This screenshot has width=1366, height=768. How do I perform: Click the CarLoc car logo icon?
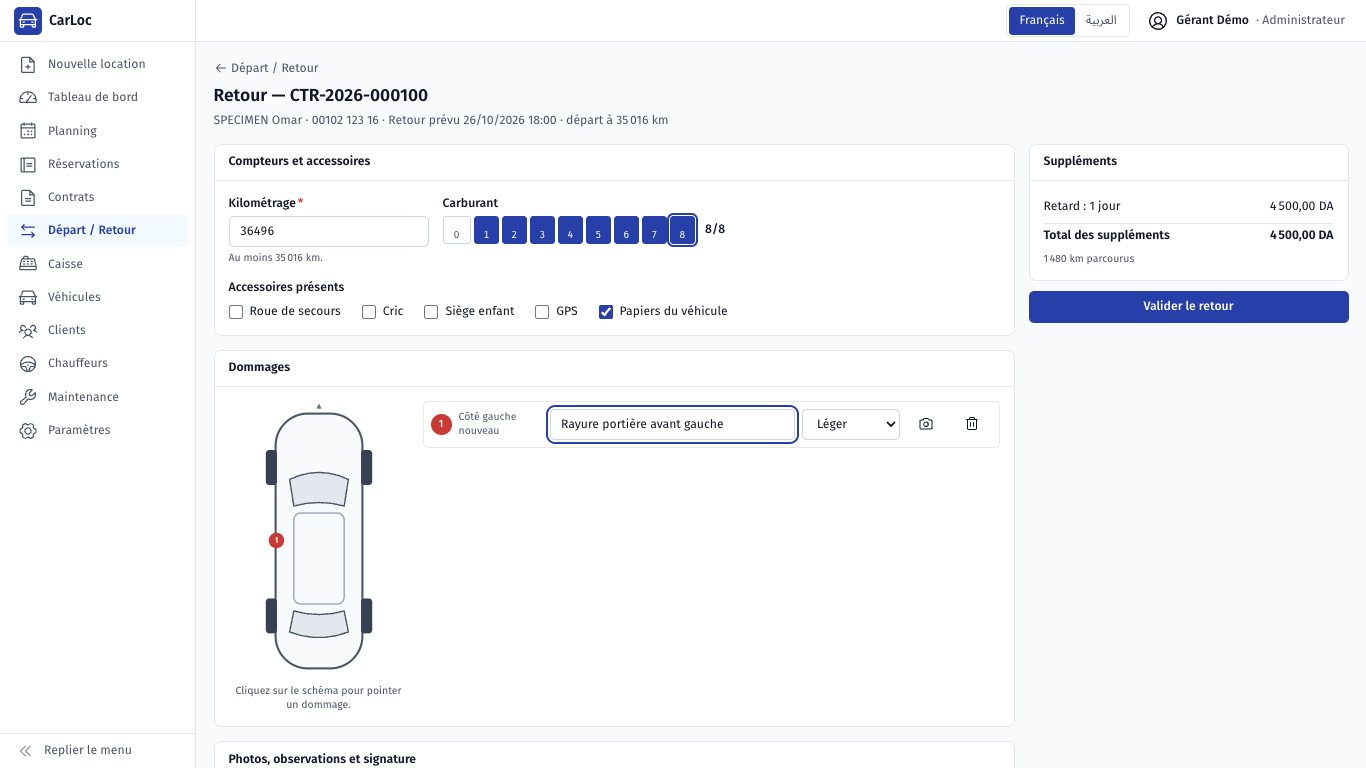tap(28, 20)
